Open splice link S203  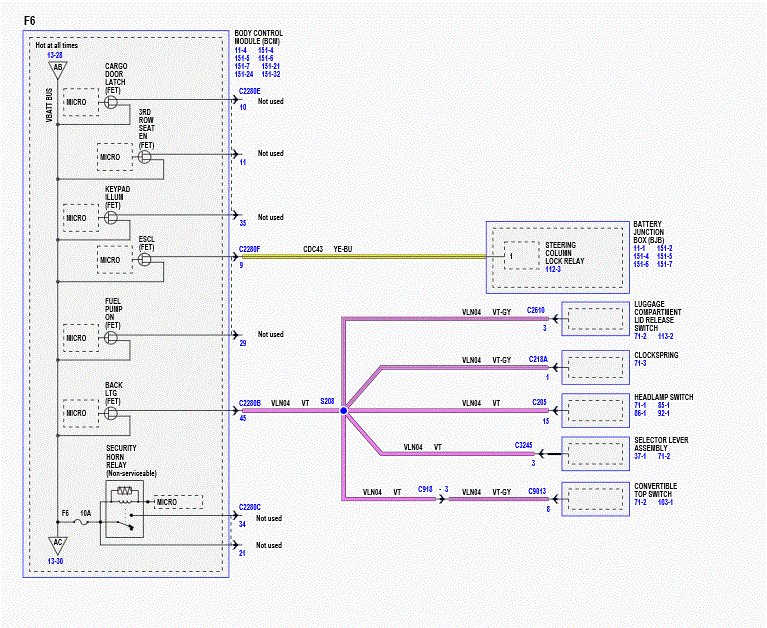(327, 402)
